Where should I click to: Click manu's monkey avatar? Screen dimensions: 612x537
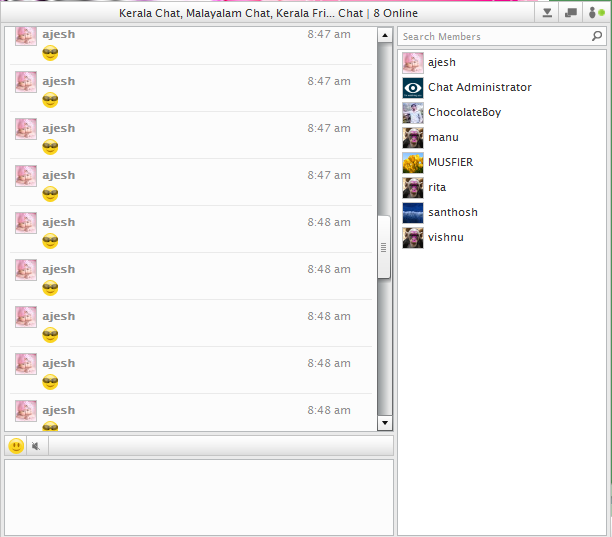(x=413, y=138)
